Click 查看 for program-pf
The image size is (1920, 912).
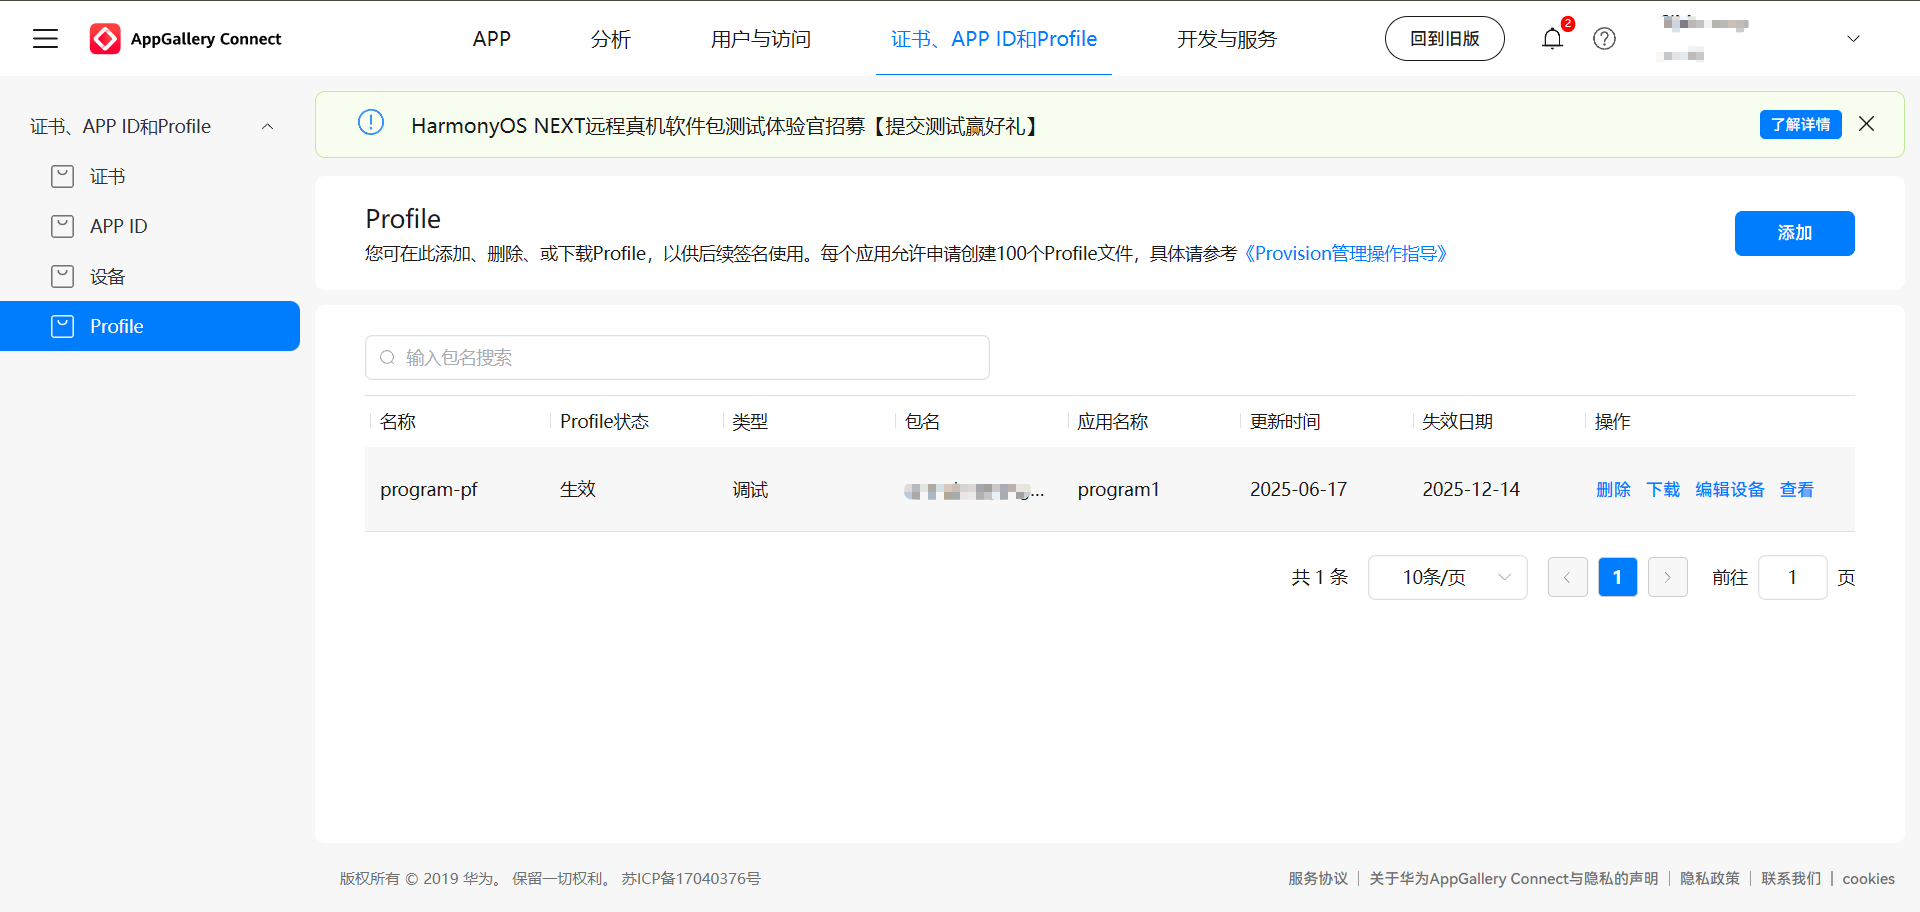1797,489
